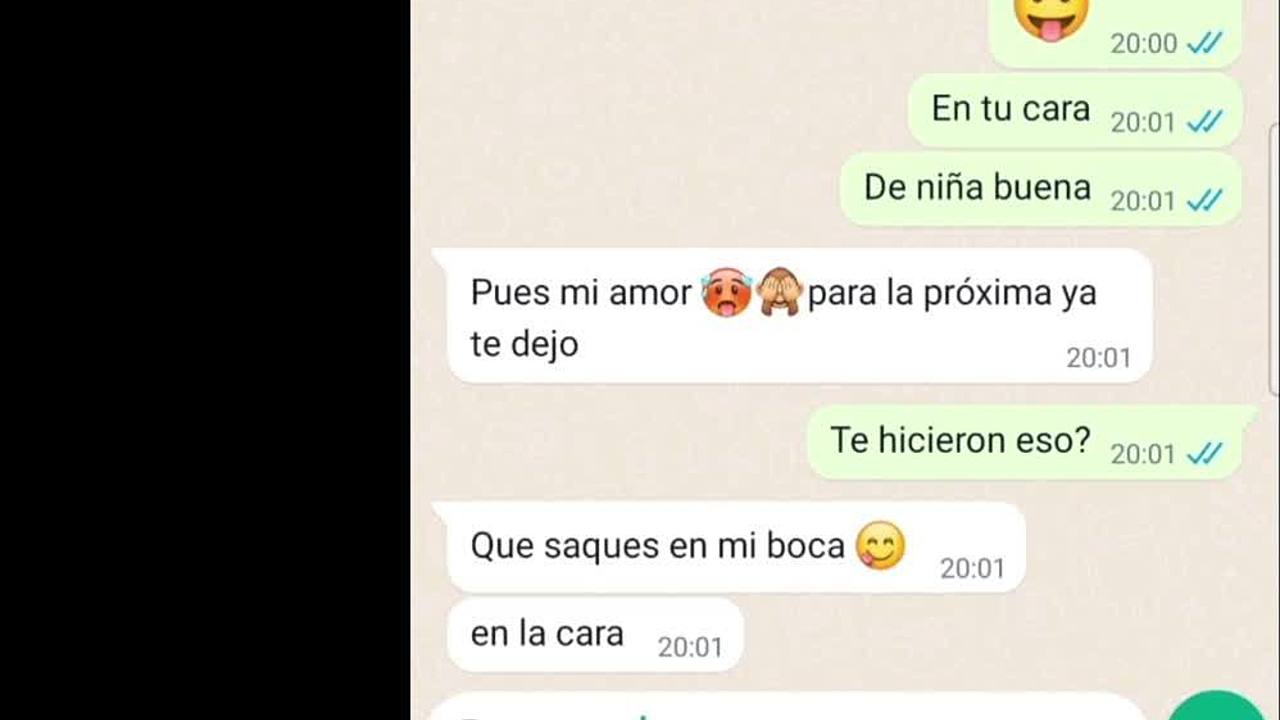The height and width of the screenshot is (720, 1280).
Task: Click the see-no-evil monkey emoji
Action: click(x=779, y=293)
